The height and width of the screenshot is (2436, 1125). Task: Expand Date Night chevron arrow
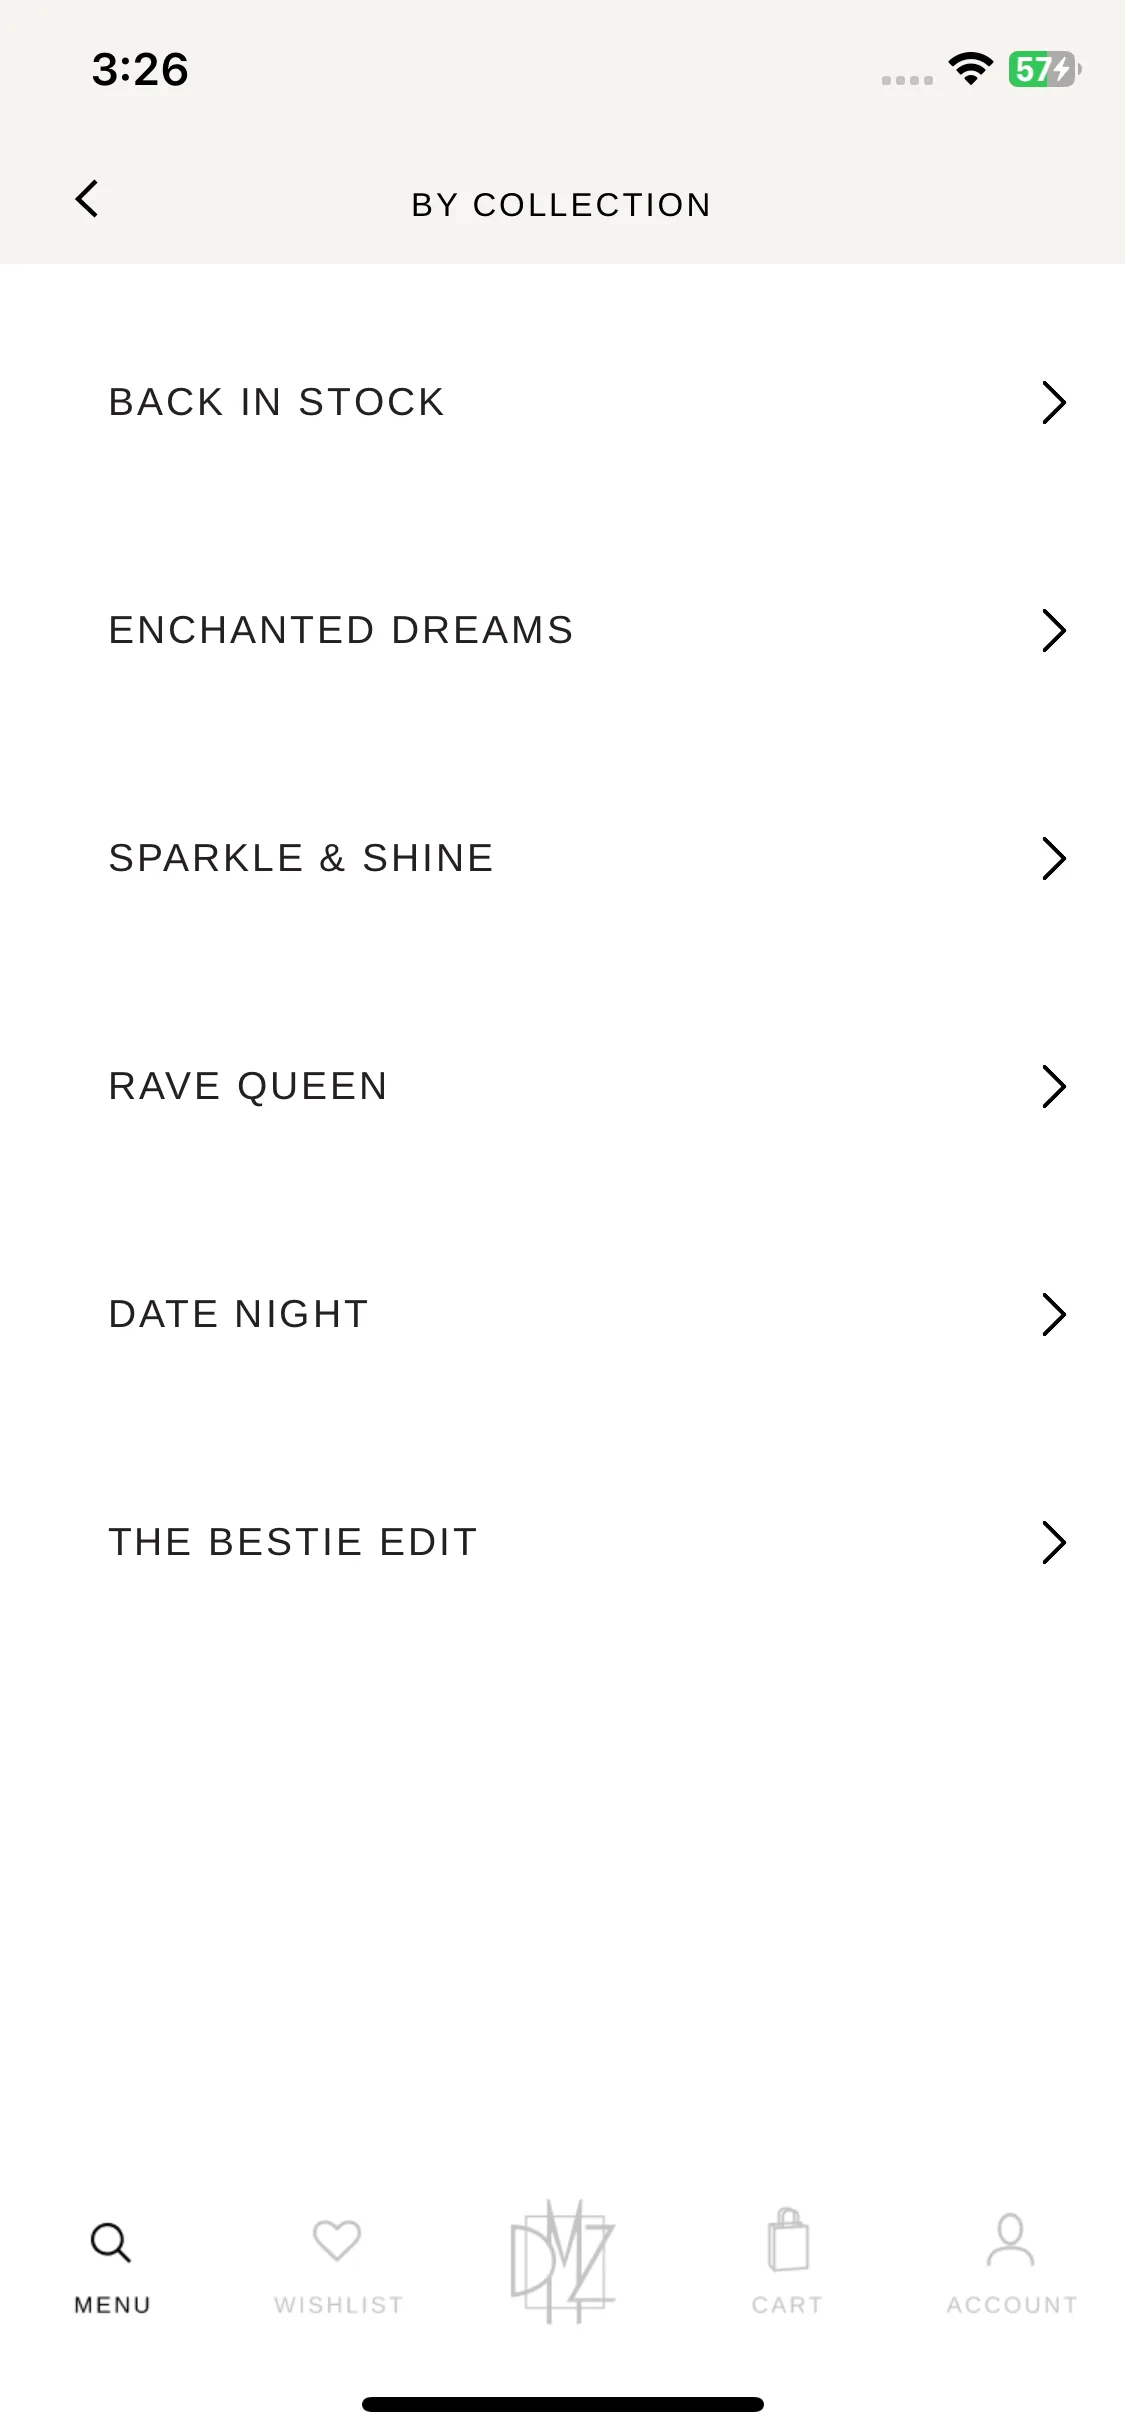tap(1054, 1314)
